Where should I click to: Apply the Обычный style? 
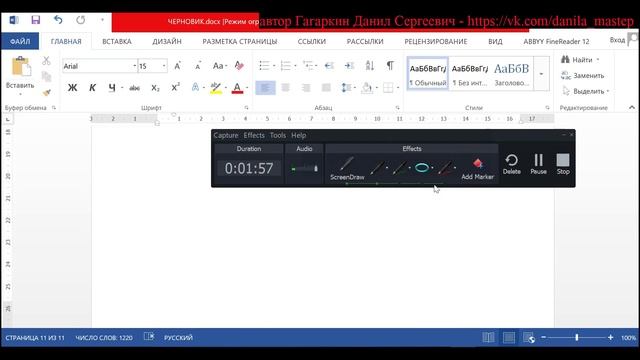coord(428,74)
